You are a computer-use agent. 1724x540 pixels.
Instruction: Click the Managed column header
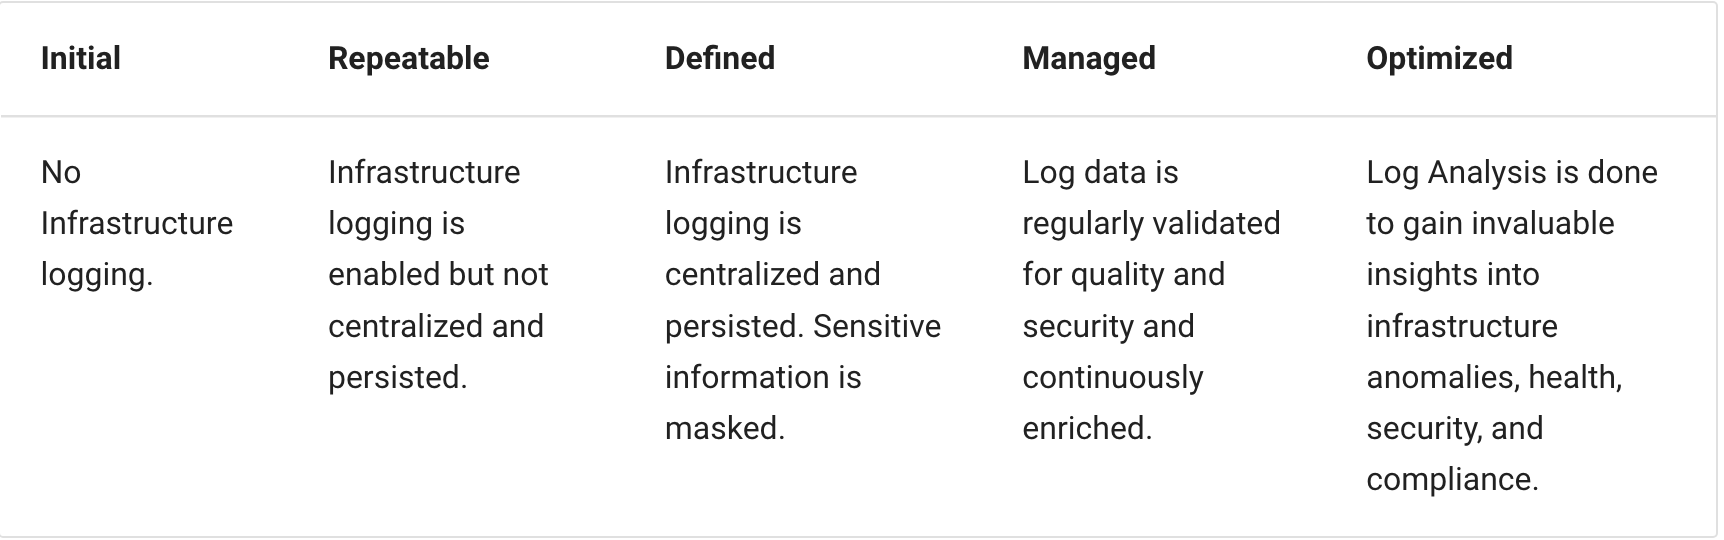coord(1088,58)
